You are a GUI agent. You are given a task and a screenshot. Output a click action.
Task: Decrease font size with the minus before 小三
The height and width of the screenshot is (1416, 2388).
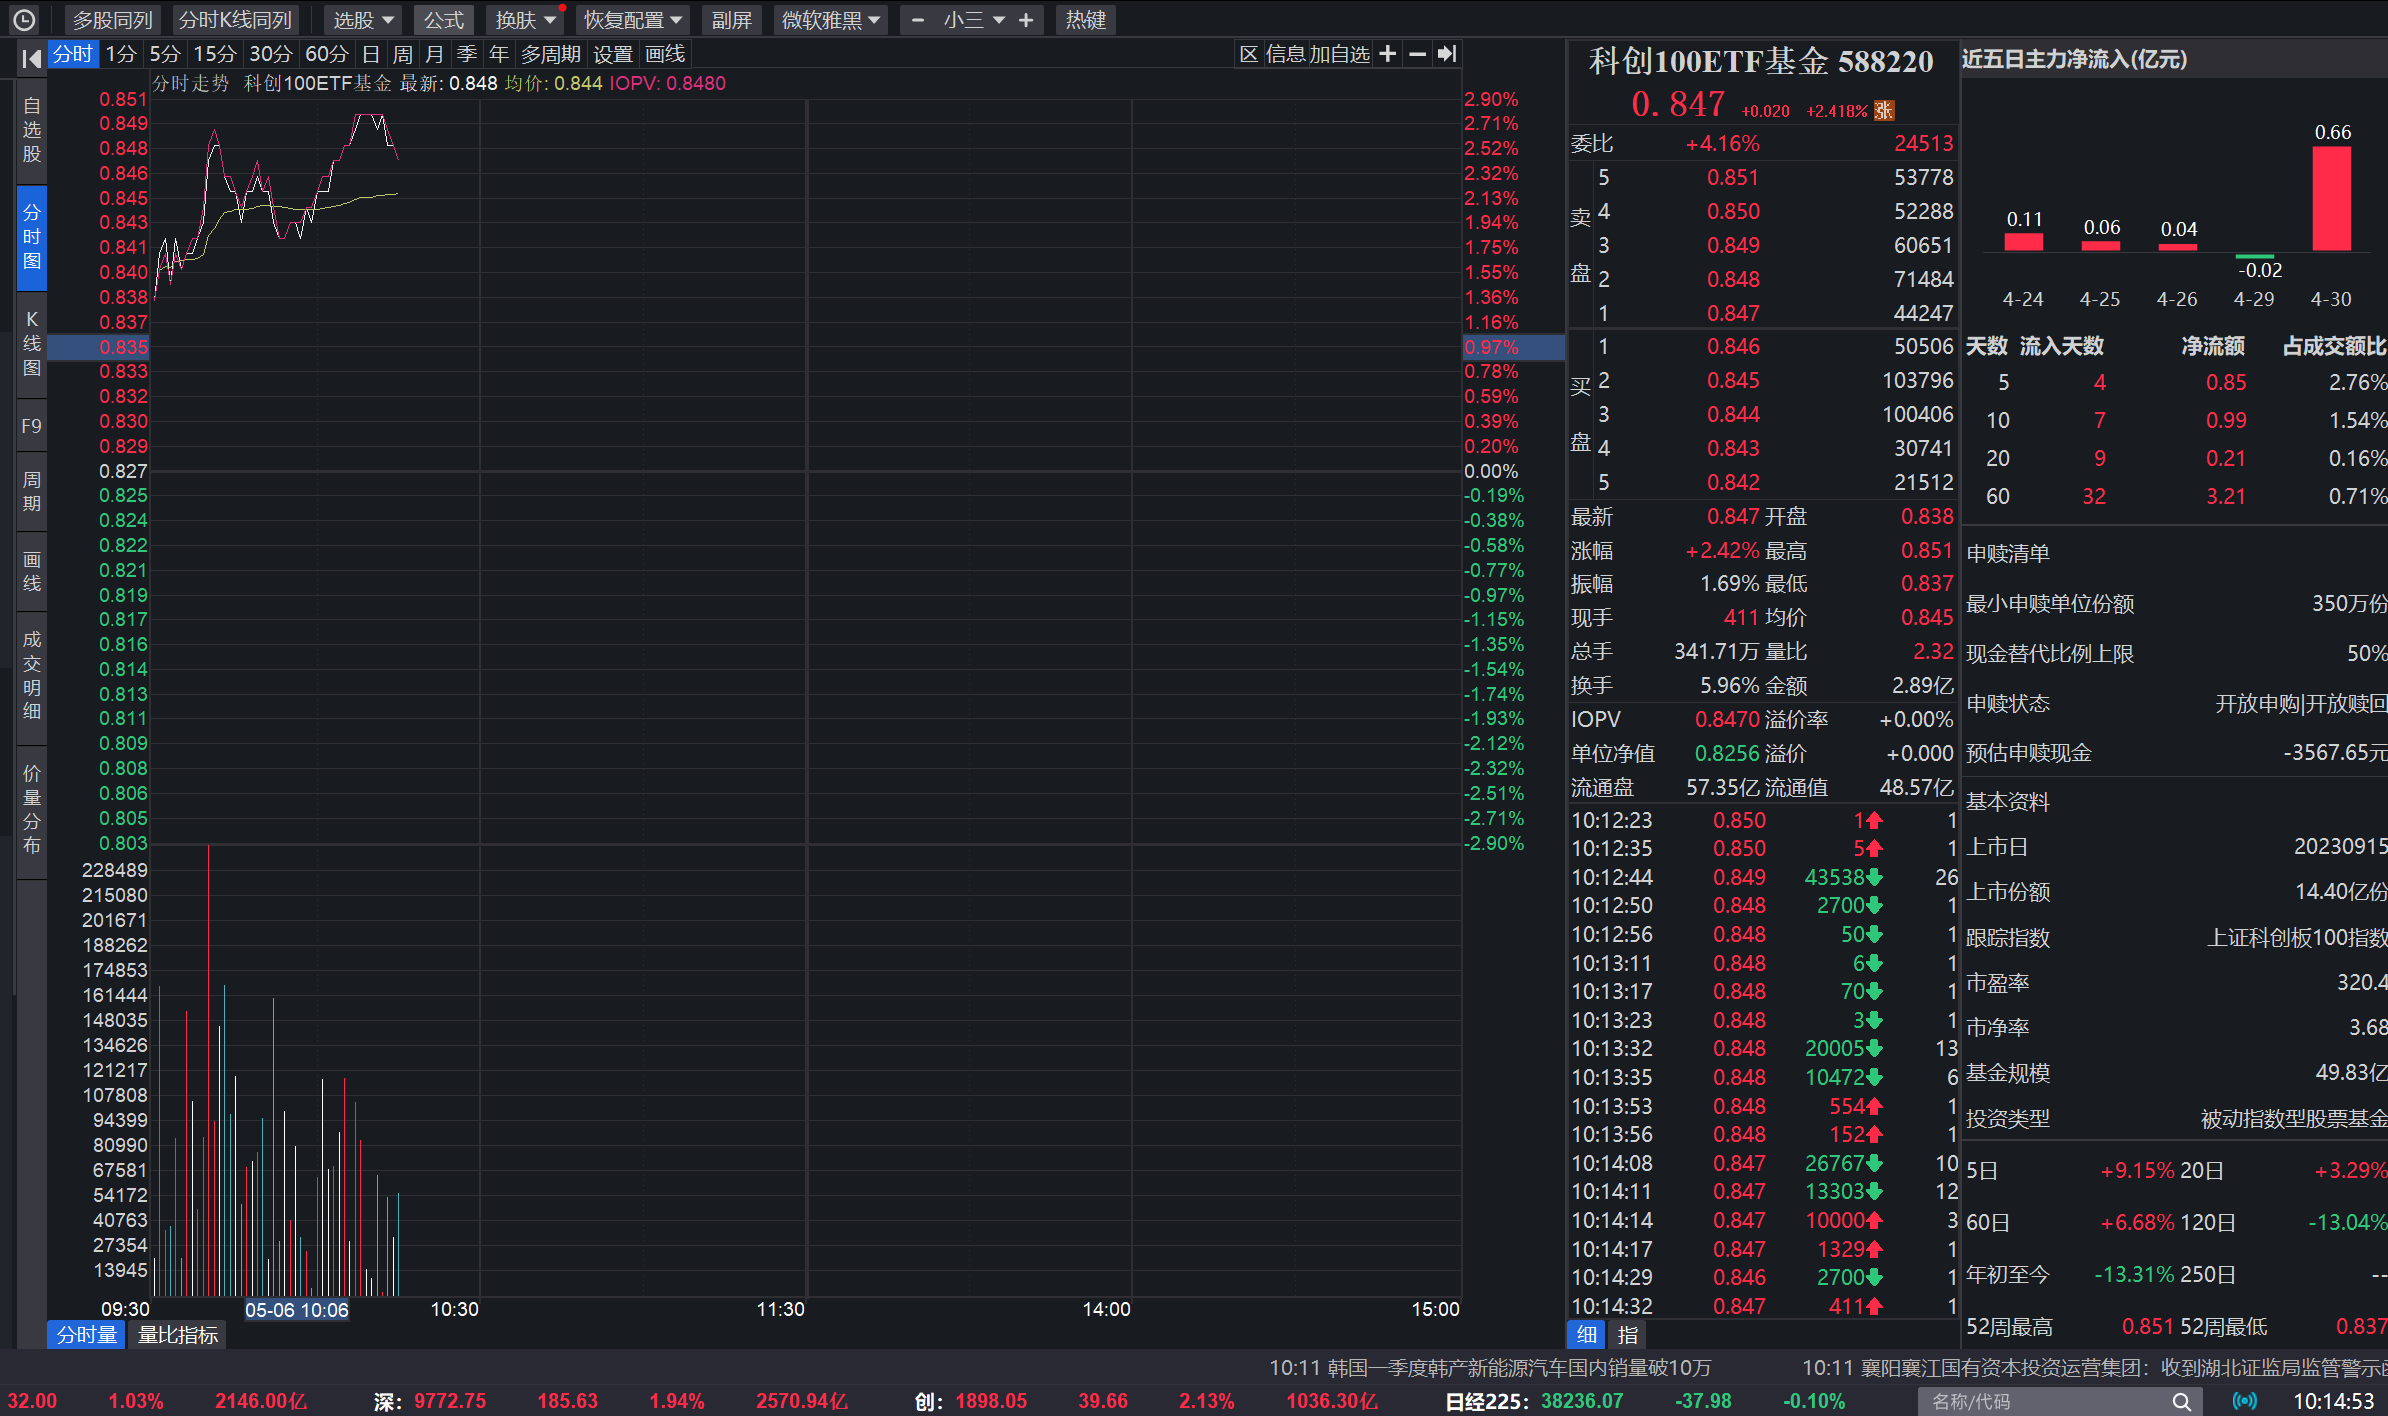918,20
